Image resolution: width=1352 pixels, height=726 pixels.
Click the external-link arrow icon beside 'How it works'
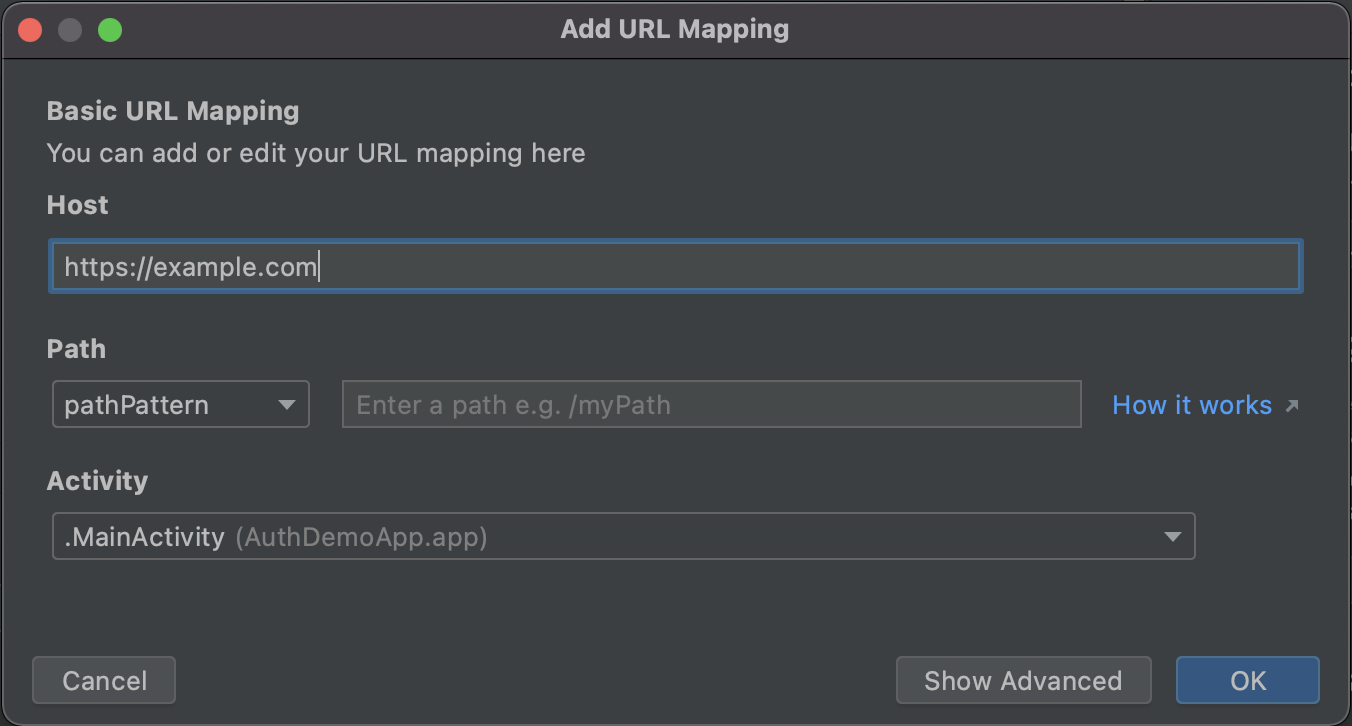[x=1291, y=406]
